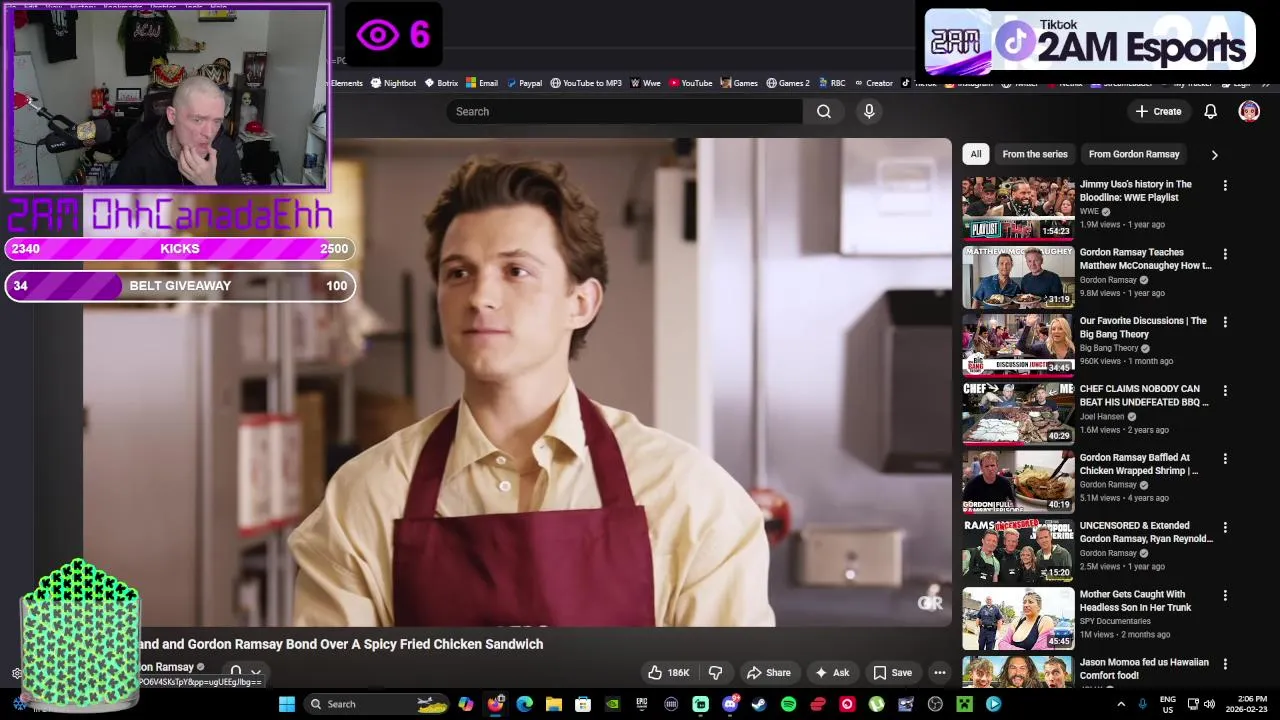Screen dimensions: 1280x720
Task: Open File Explorer from taskbar
Action: (x=553, y=704)
